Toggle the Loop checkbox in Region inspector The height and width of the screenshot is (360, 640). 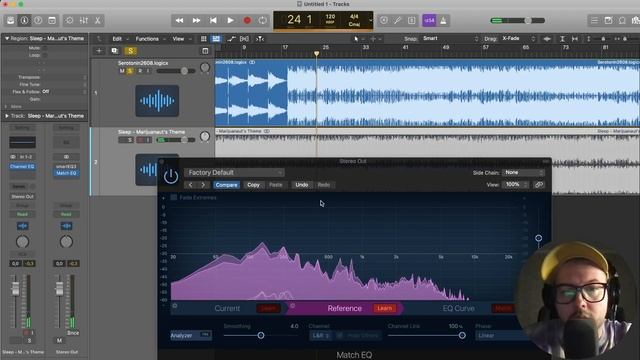click(x=45, y=55)
